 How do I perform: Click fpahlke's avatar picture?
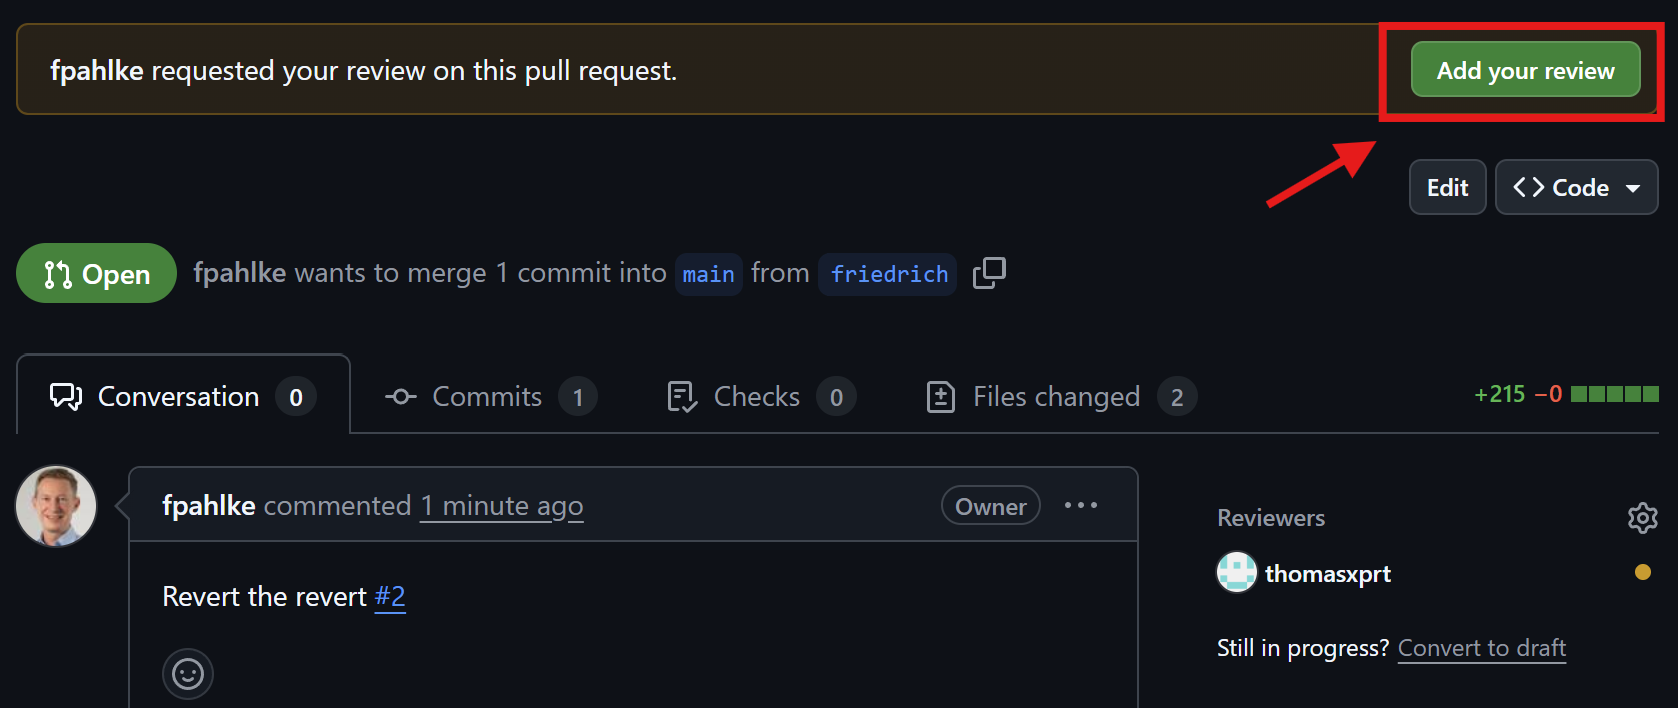coord(56,506)
